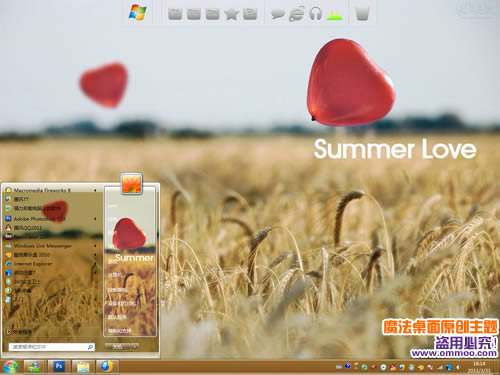500x375 pixels.
Task: Open the chat bubble icon in dock
Action: pos(278,14)
